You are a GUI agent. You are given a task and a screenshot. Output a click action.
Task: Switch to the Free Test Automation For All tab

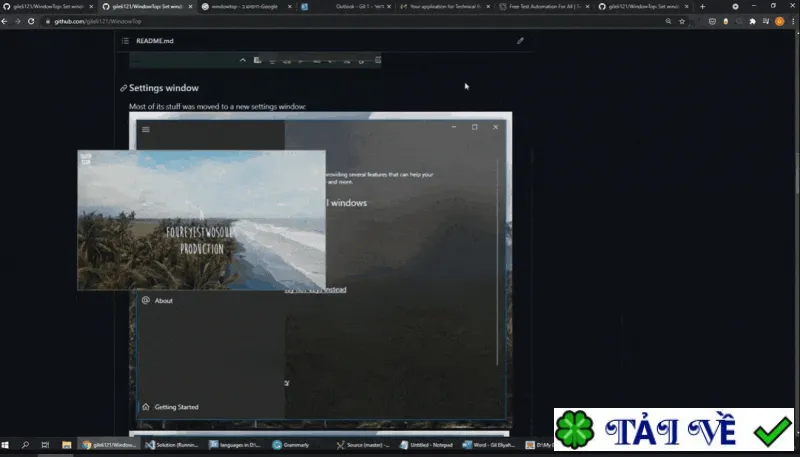[544, 7]
